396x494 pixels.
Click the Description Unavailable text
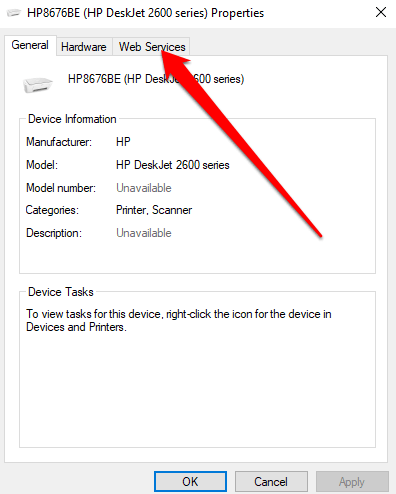(144, 233)
